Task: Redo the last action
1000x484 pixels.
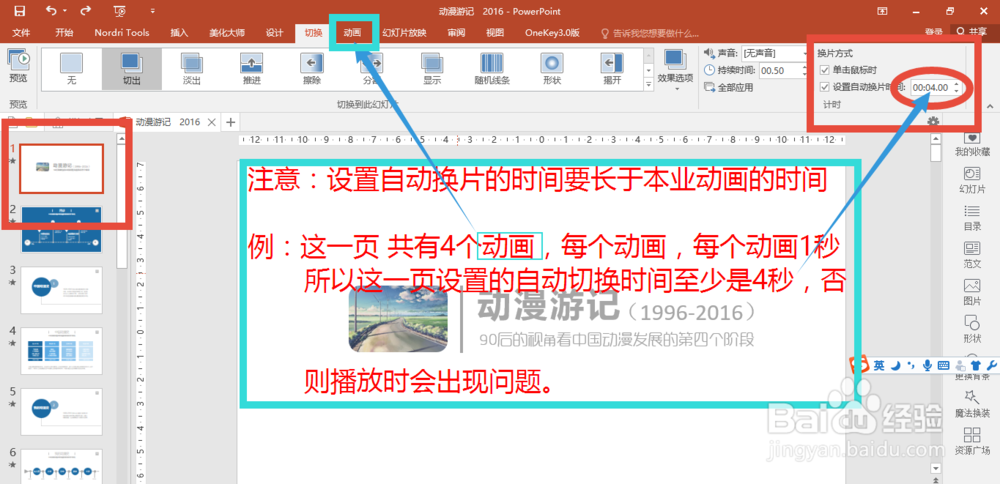Action: [84, 11]
